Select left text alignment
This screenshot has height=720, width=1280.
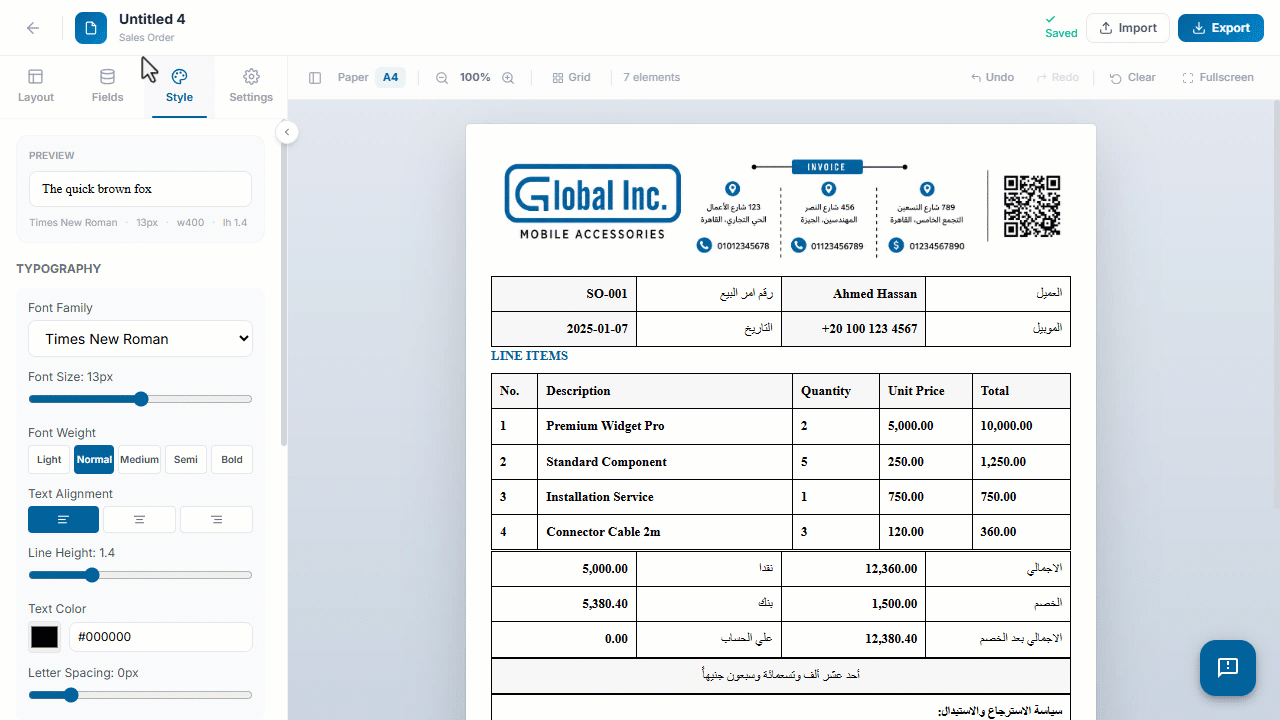(x=63, y=520)
